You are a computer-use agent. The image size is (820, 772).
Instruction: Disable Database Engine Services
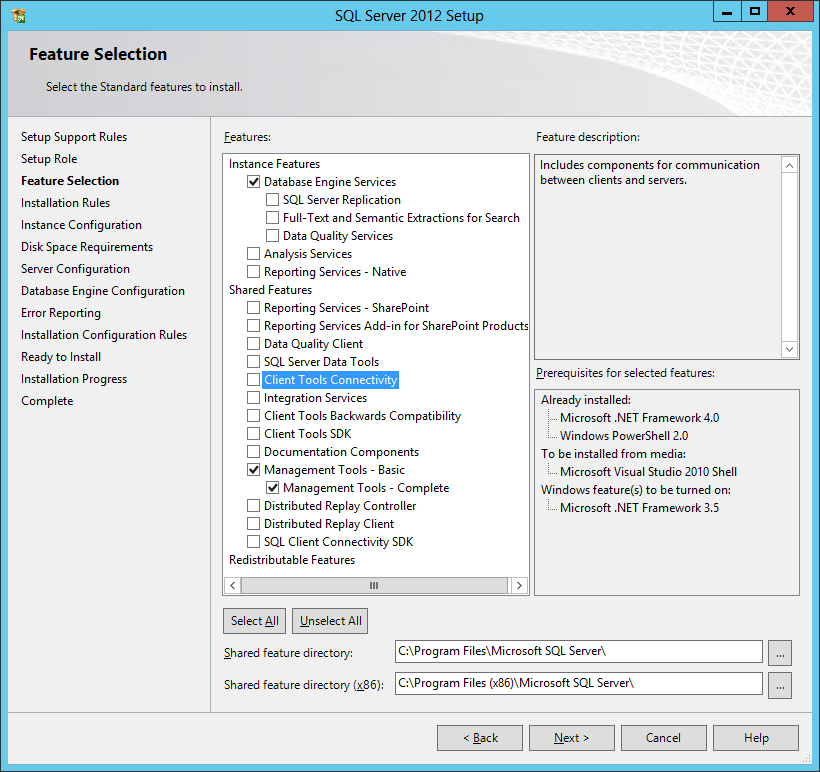254,181
